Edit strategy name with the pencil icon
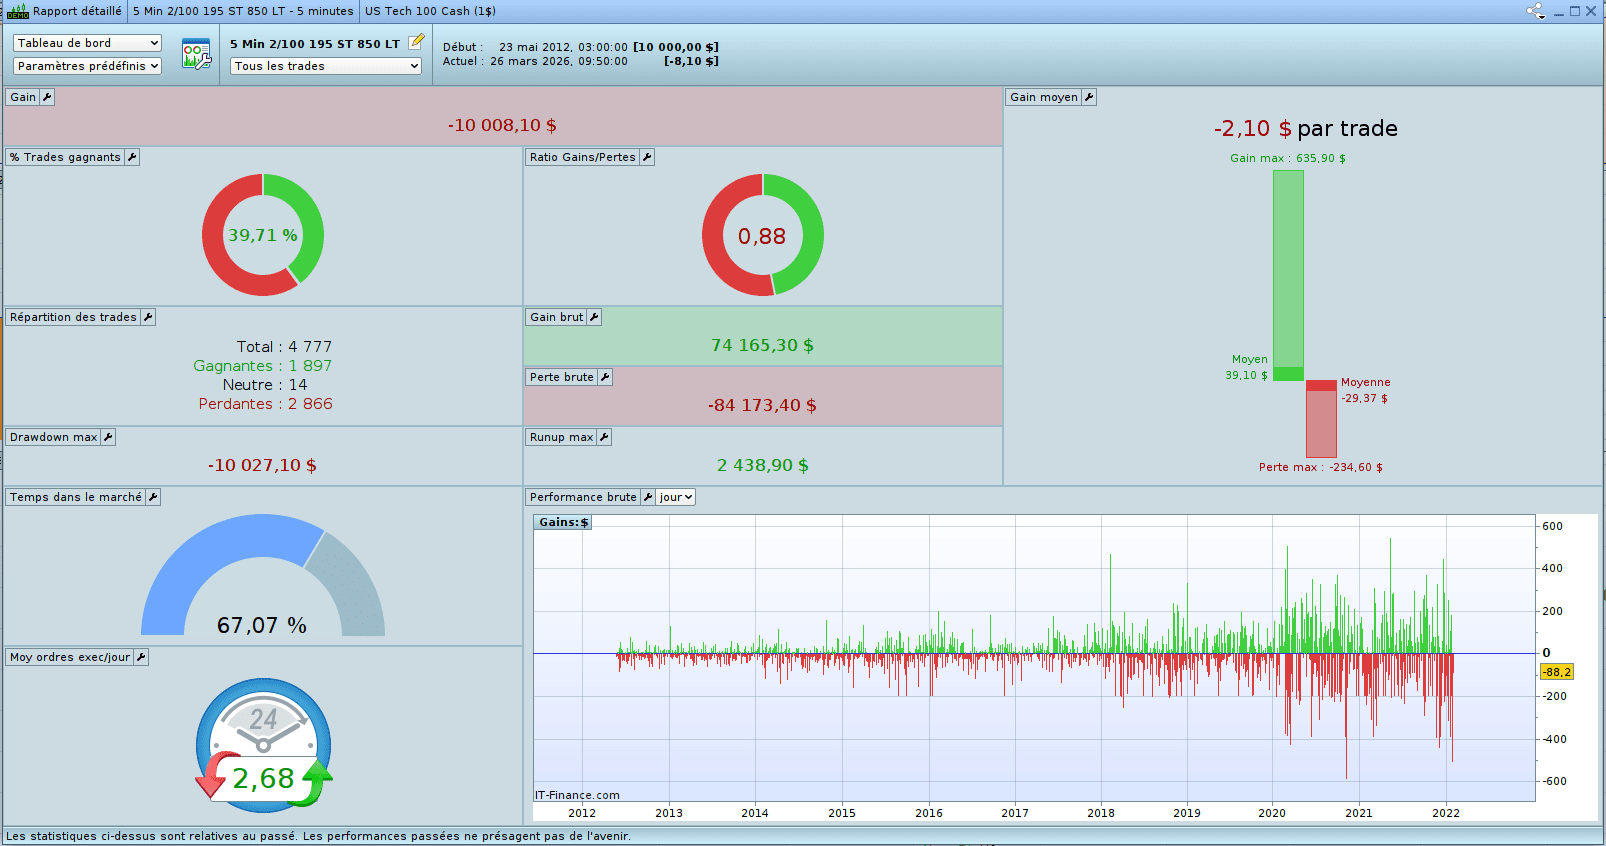Screen dimensions: 1606x846 [416, 42]
